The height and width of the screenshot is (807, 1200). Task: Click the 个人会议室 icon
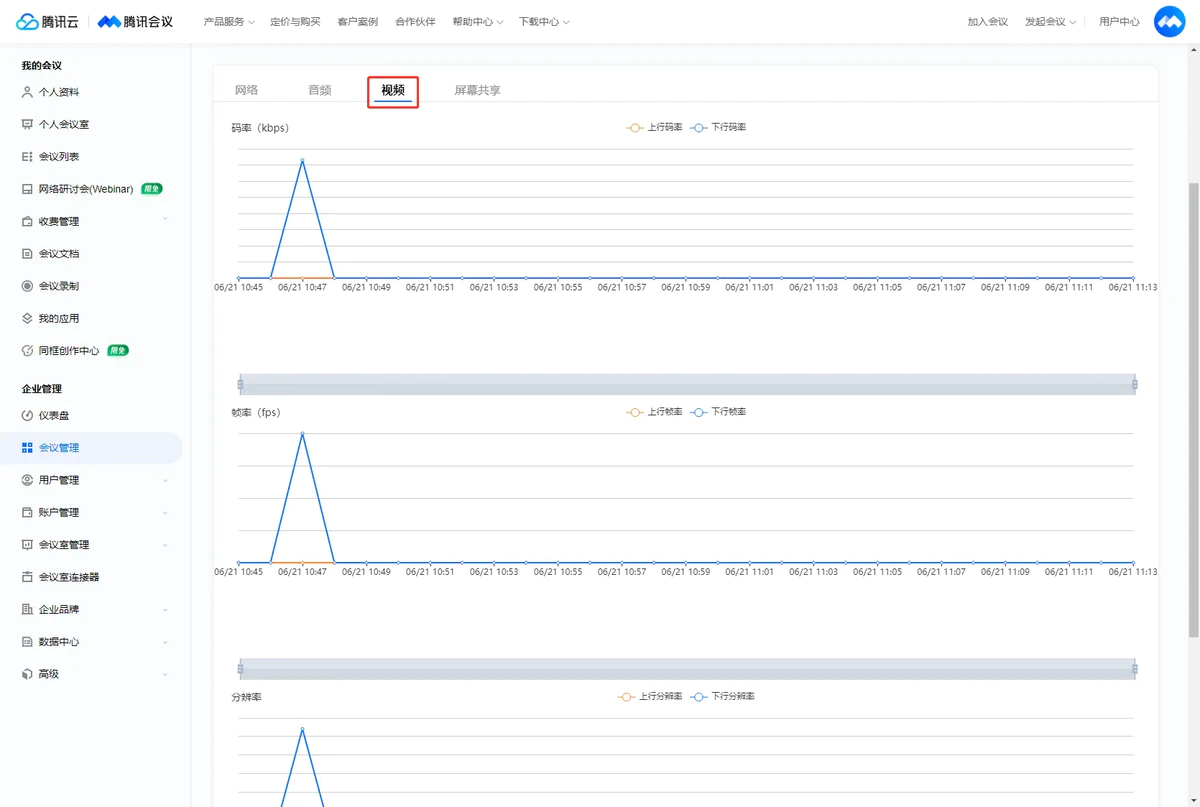click(x=27, y=124)
